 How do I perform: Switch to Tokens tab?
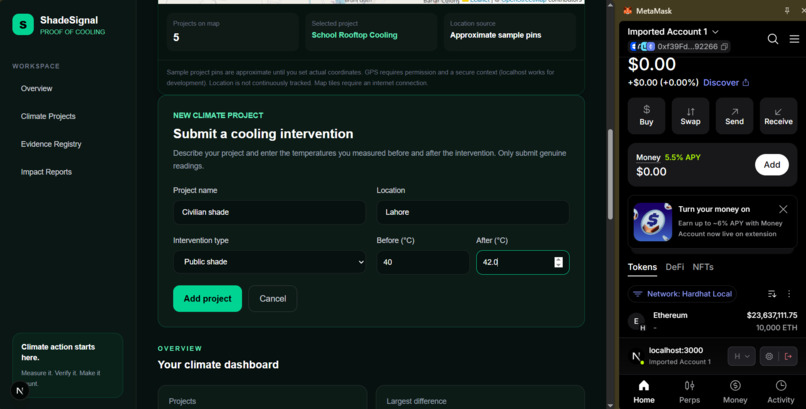(x=642, y=267)
